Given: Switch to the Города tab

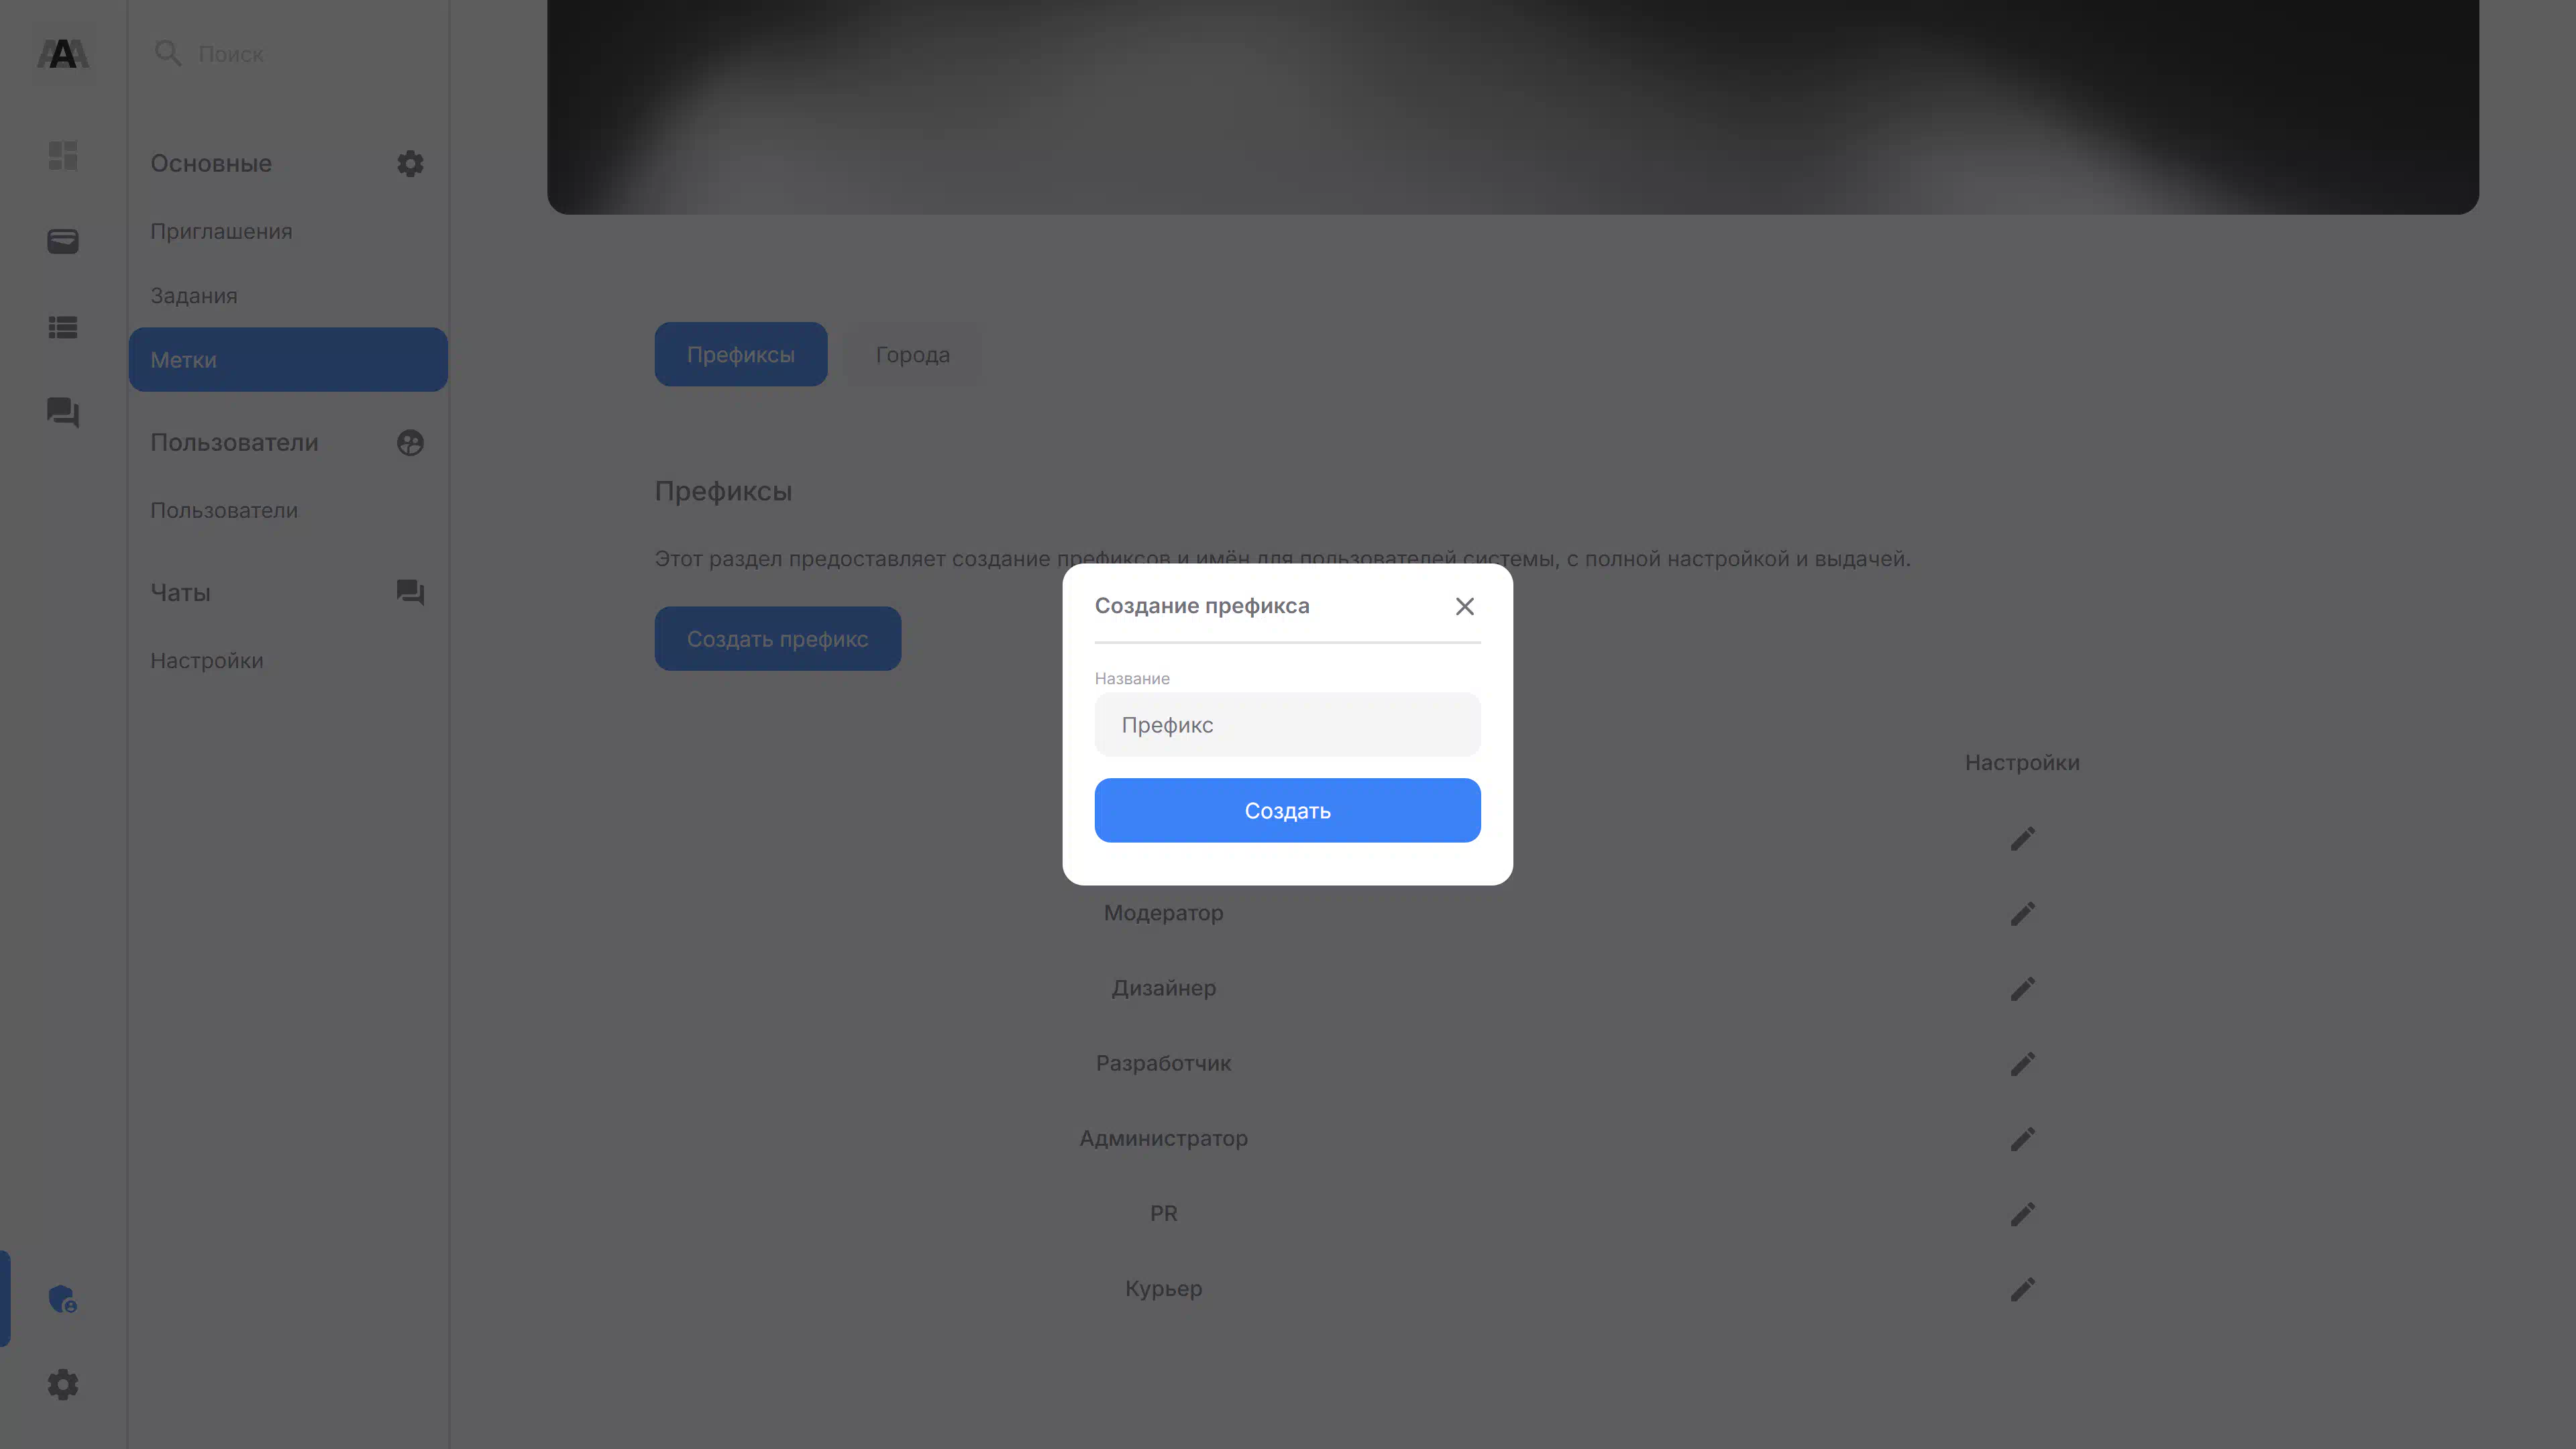Looking at the screenshot, I should click(x=913, y=354).
